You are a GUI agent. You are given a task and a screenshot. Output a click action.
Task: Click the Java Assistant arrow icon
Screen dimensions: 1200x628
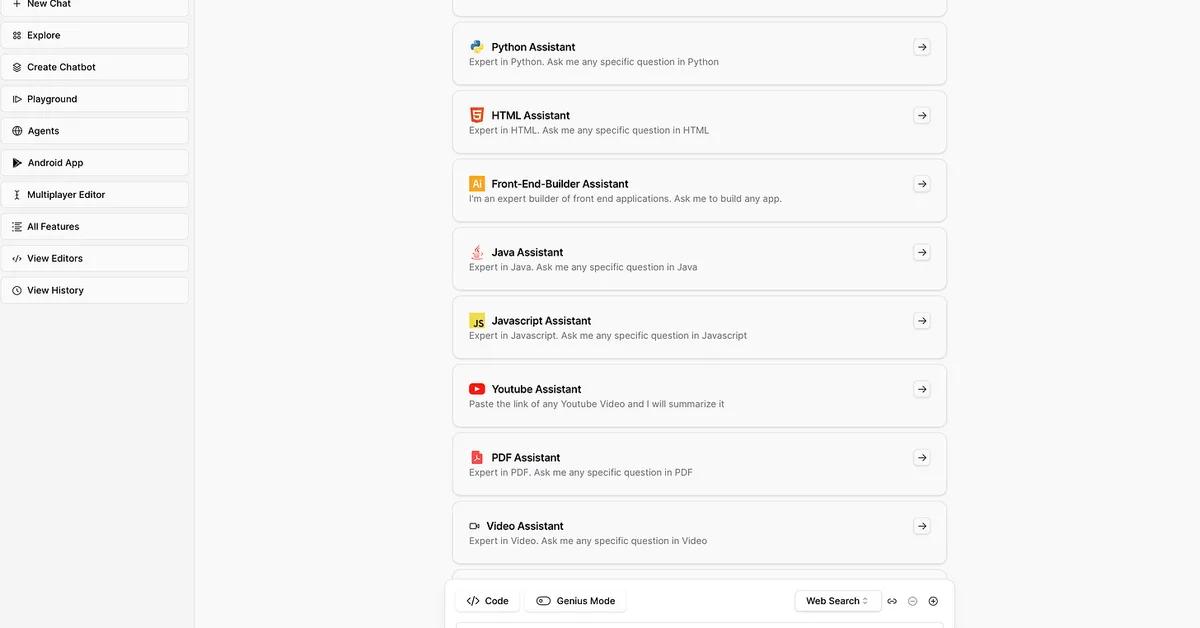click(x=922, y=253)
